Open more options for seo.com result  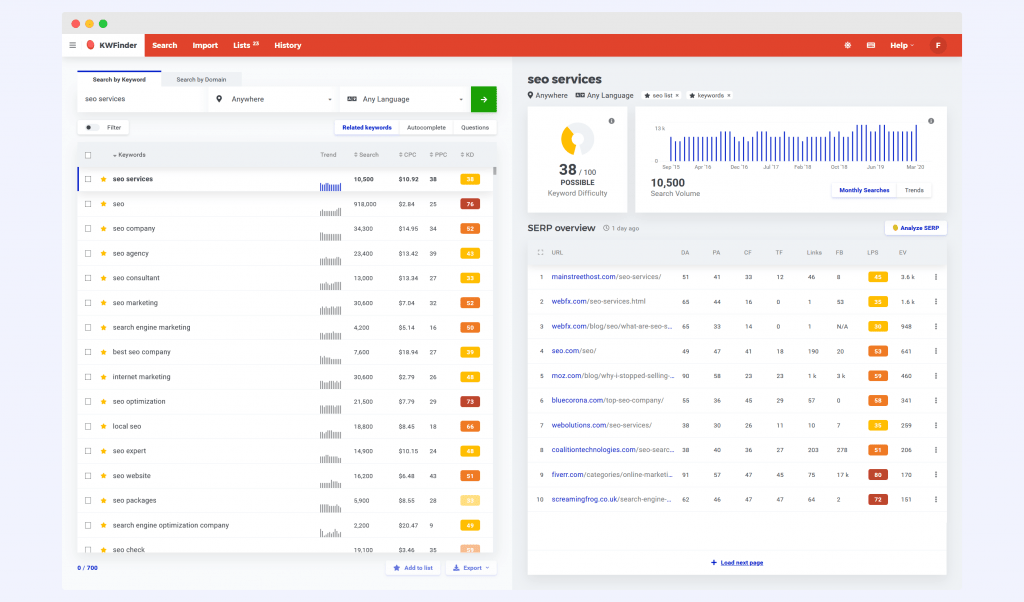tap(936, 351)
